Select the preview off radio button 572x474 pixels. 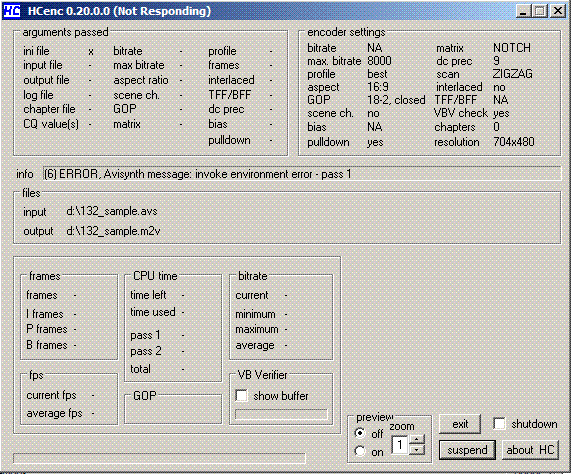(x=360, y=433)
